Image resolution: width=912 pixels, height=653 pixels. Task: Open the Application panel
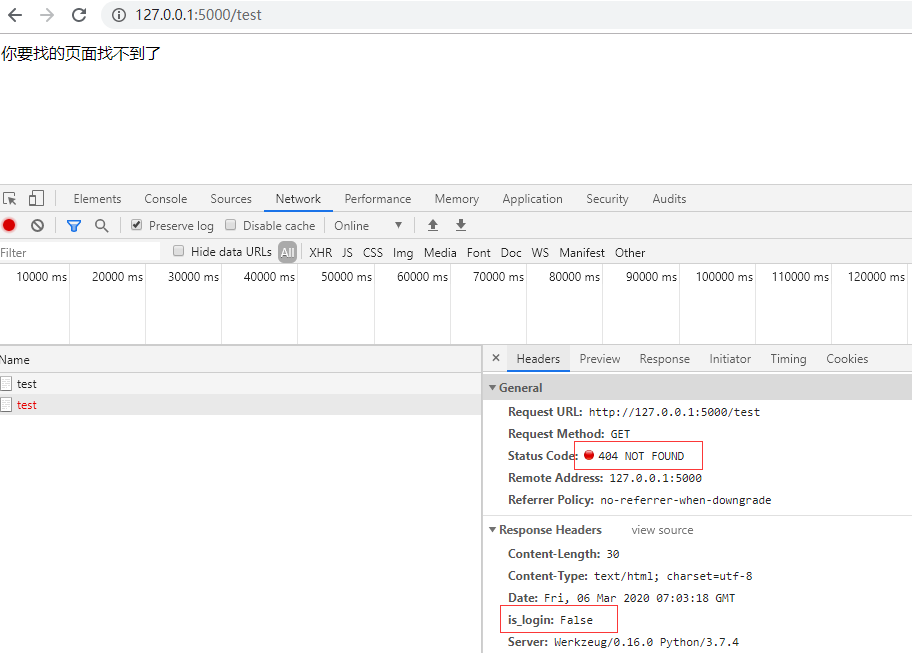click(x=532, y=199)
